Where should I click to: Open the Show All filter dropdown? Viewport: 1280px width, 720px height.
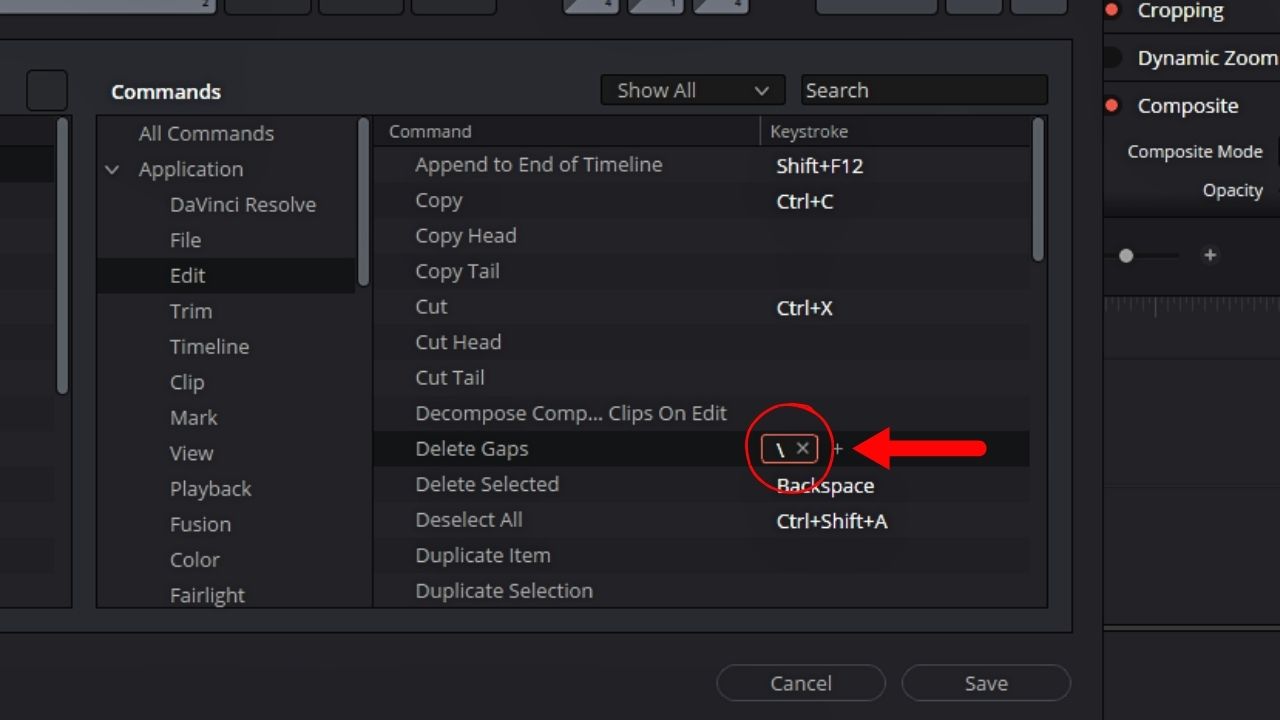691,90
